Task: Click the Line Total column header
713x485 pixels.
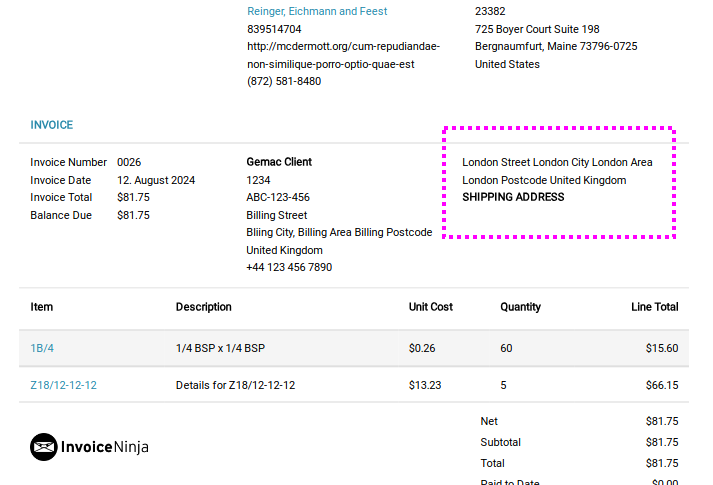Action: 654,307
